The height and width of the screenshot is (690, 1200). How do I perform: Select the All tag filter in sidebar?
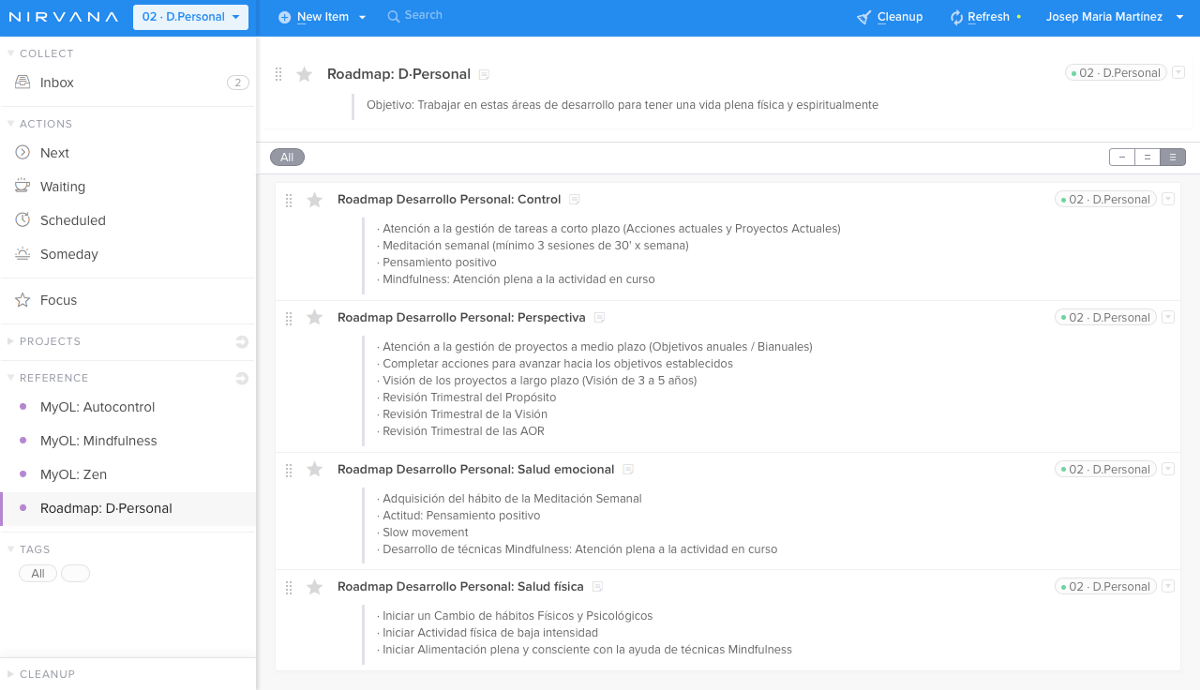click(38, 574)
